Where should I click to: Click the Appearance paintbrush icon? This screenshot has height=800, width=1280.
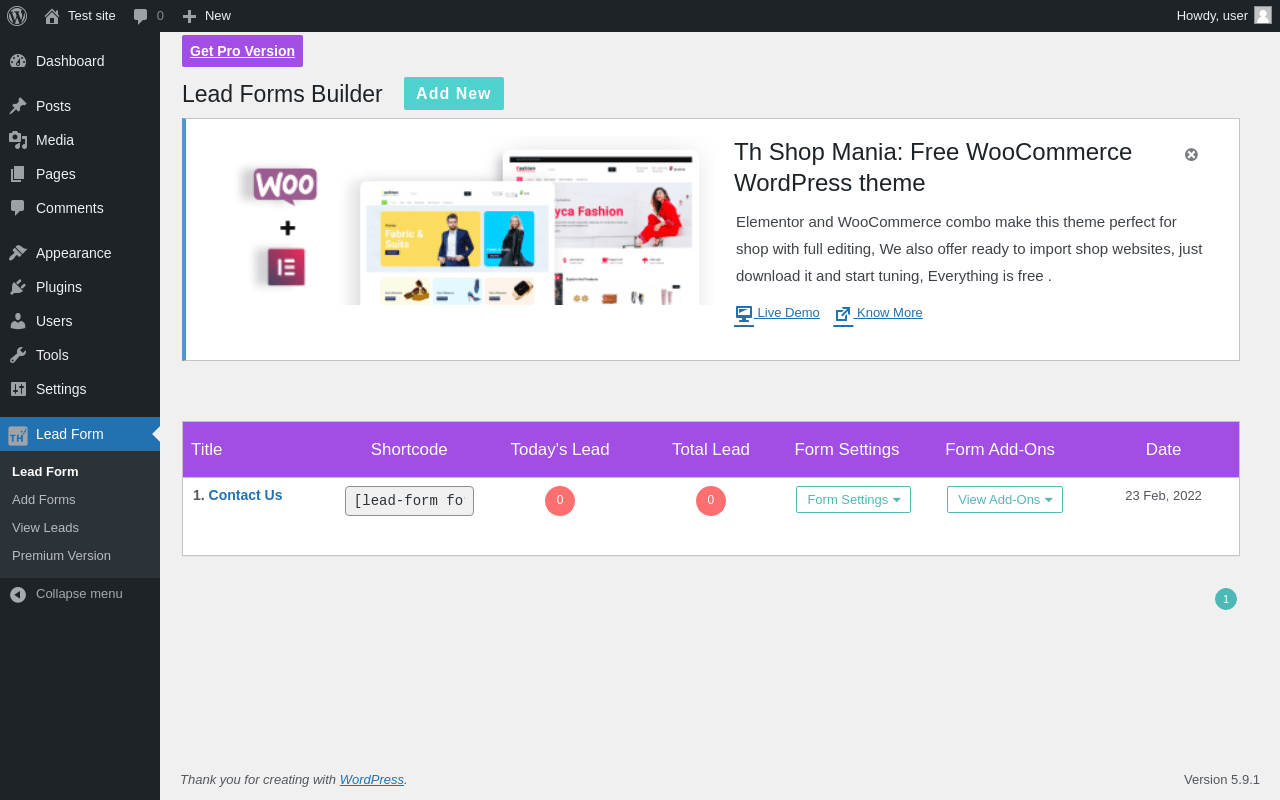18,253
